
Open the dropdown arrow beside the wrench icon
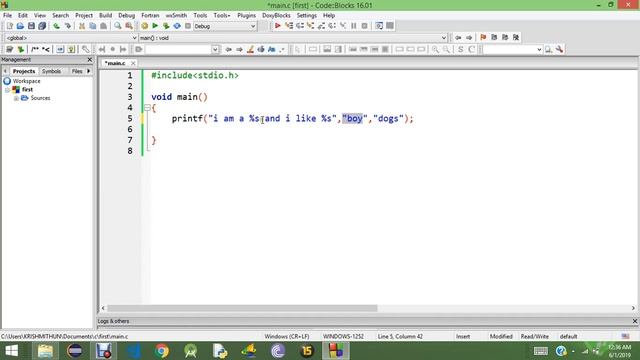(x=539, y=49)
